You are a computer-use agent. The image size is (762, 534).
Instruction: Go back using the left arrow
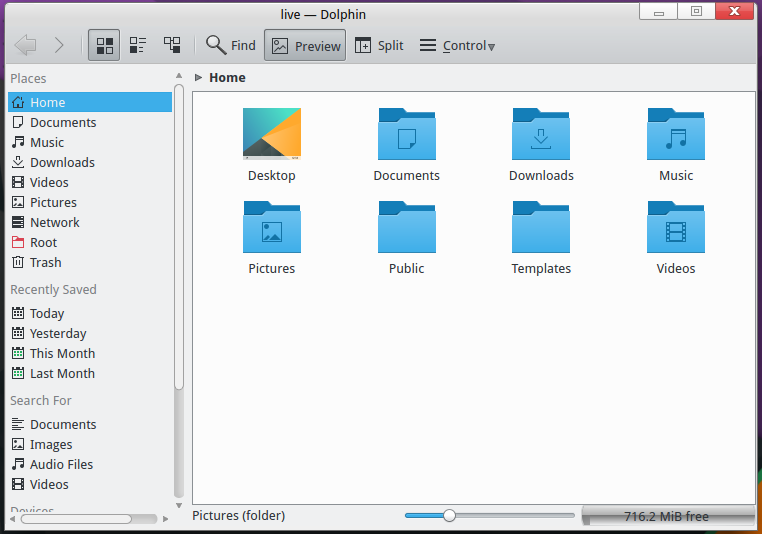[x=25, y=45]
